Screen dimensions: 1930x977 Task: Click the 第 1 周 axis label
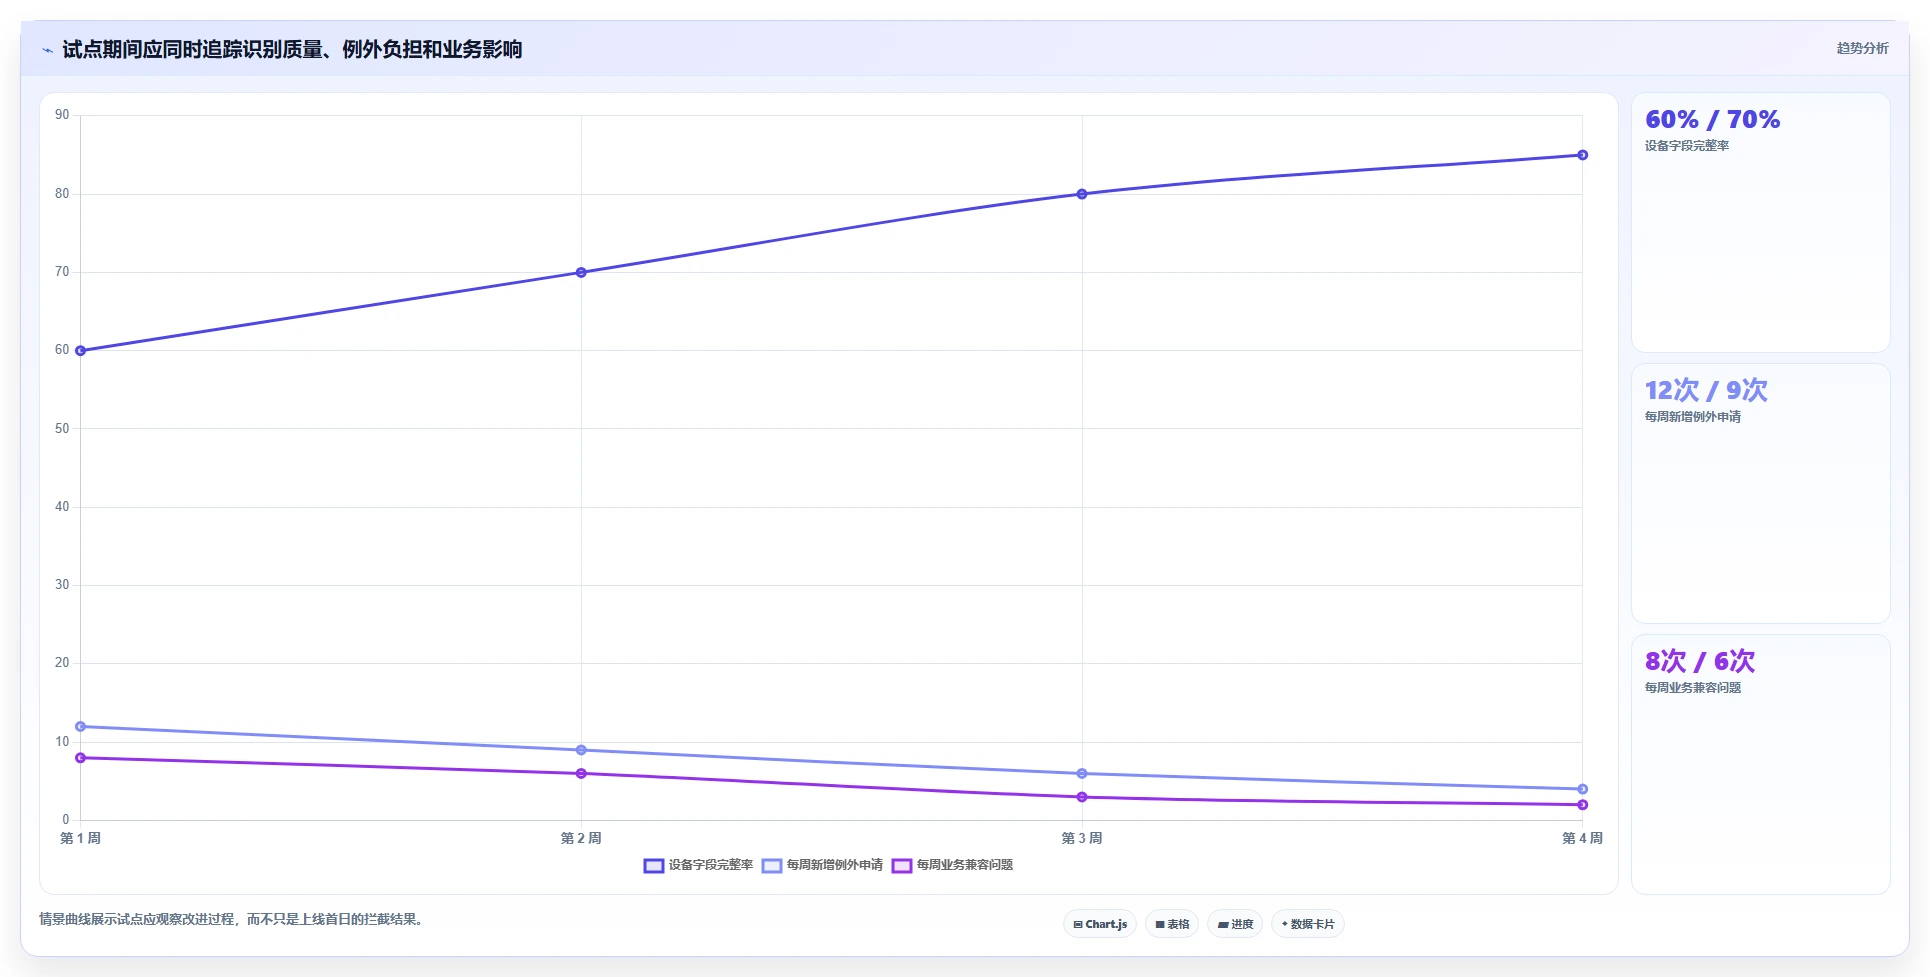pyautogui.click(x=81, y=838)
